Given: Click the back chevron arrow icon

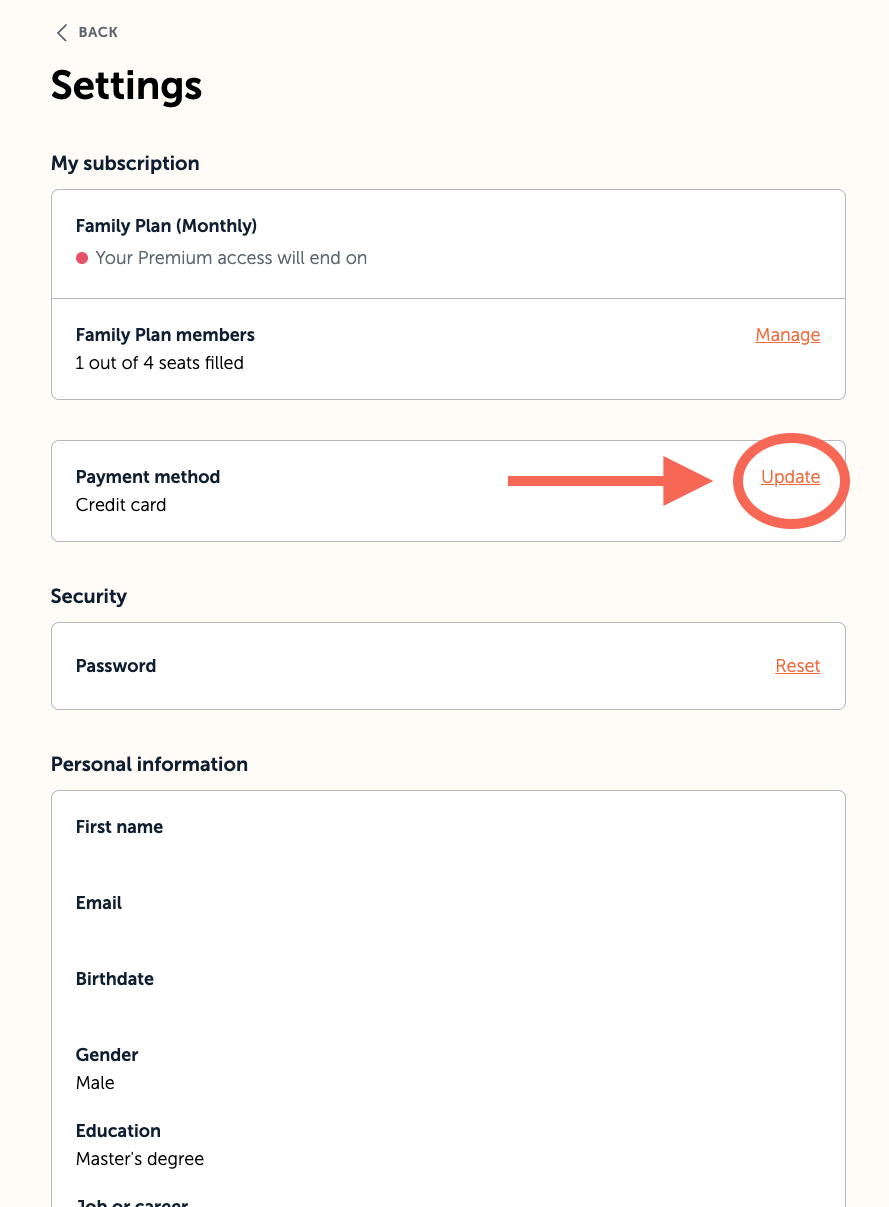Looking at the screenshot, I should [61, 33].
